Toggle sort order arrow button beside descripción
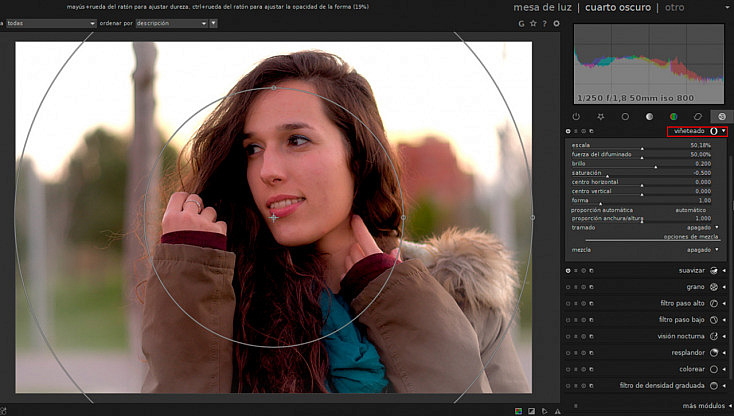The width and height of the screenshot is (734, 416). click(x=213, y=23)
